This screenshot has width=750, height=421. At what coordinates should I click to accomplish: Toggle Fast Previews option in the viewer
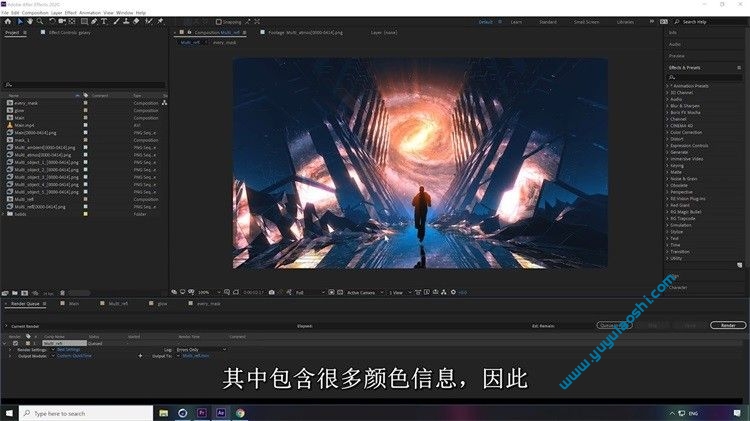427,292
